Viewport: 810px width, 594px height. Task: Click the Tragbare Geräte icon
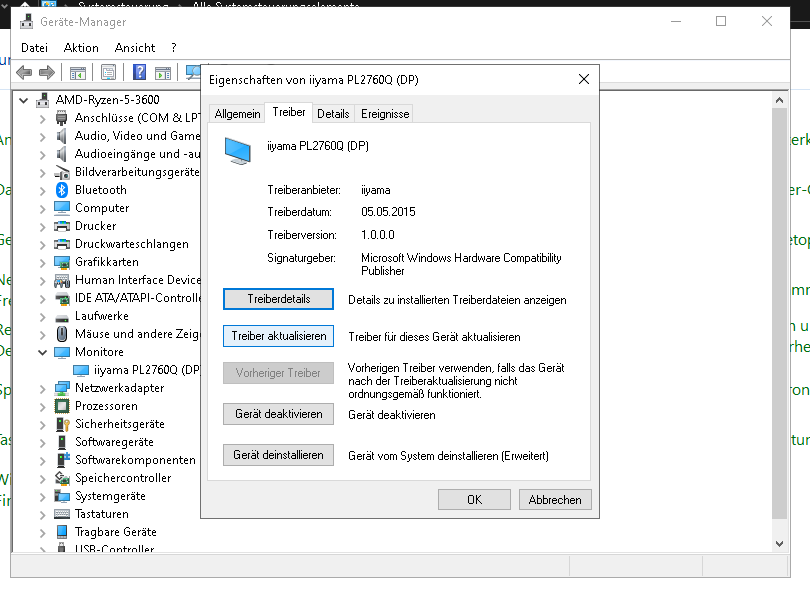(x=62, y=532)
